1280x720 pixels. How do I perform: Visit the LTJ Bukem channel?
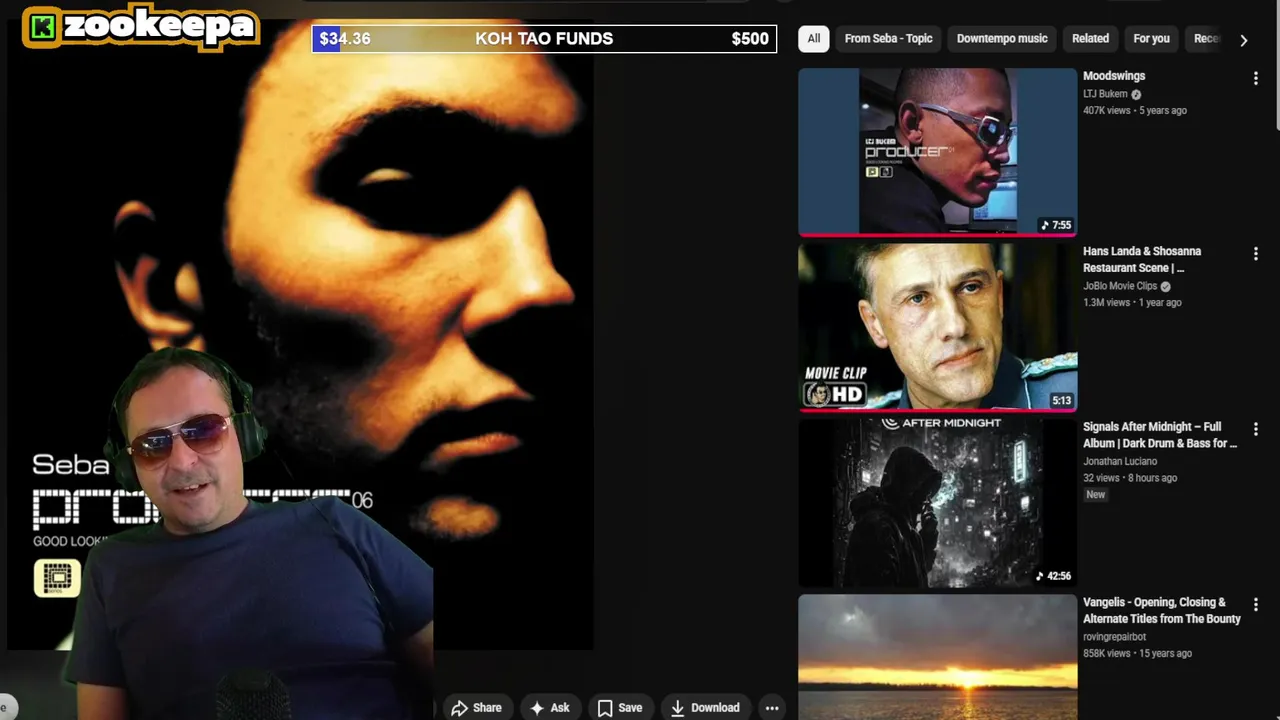(1105, 94)
